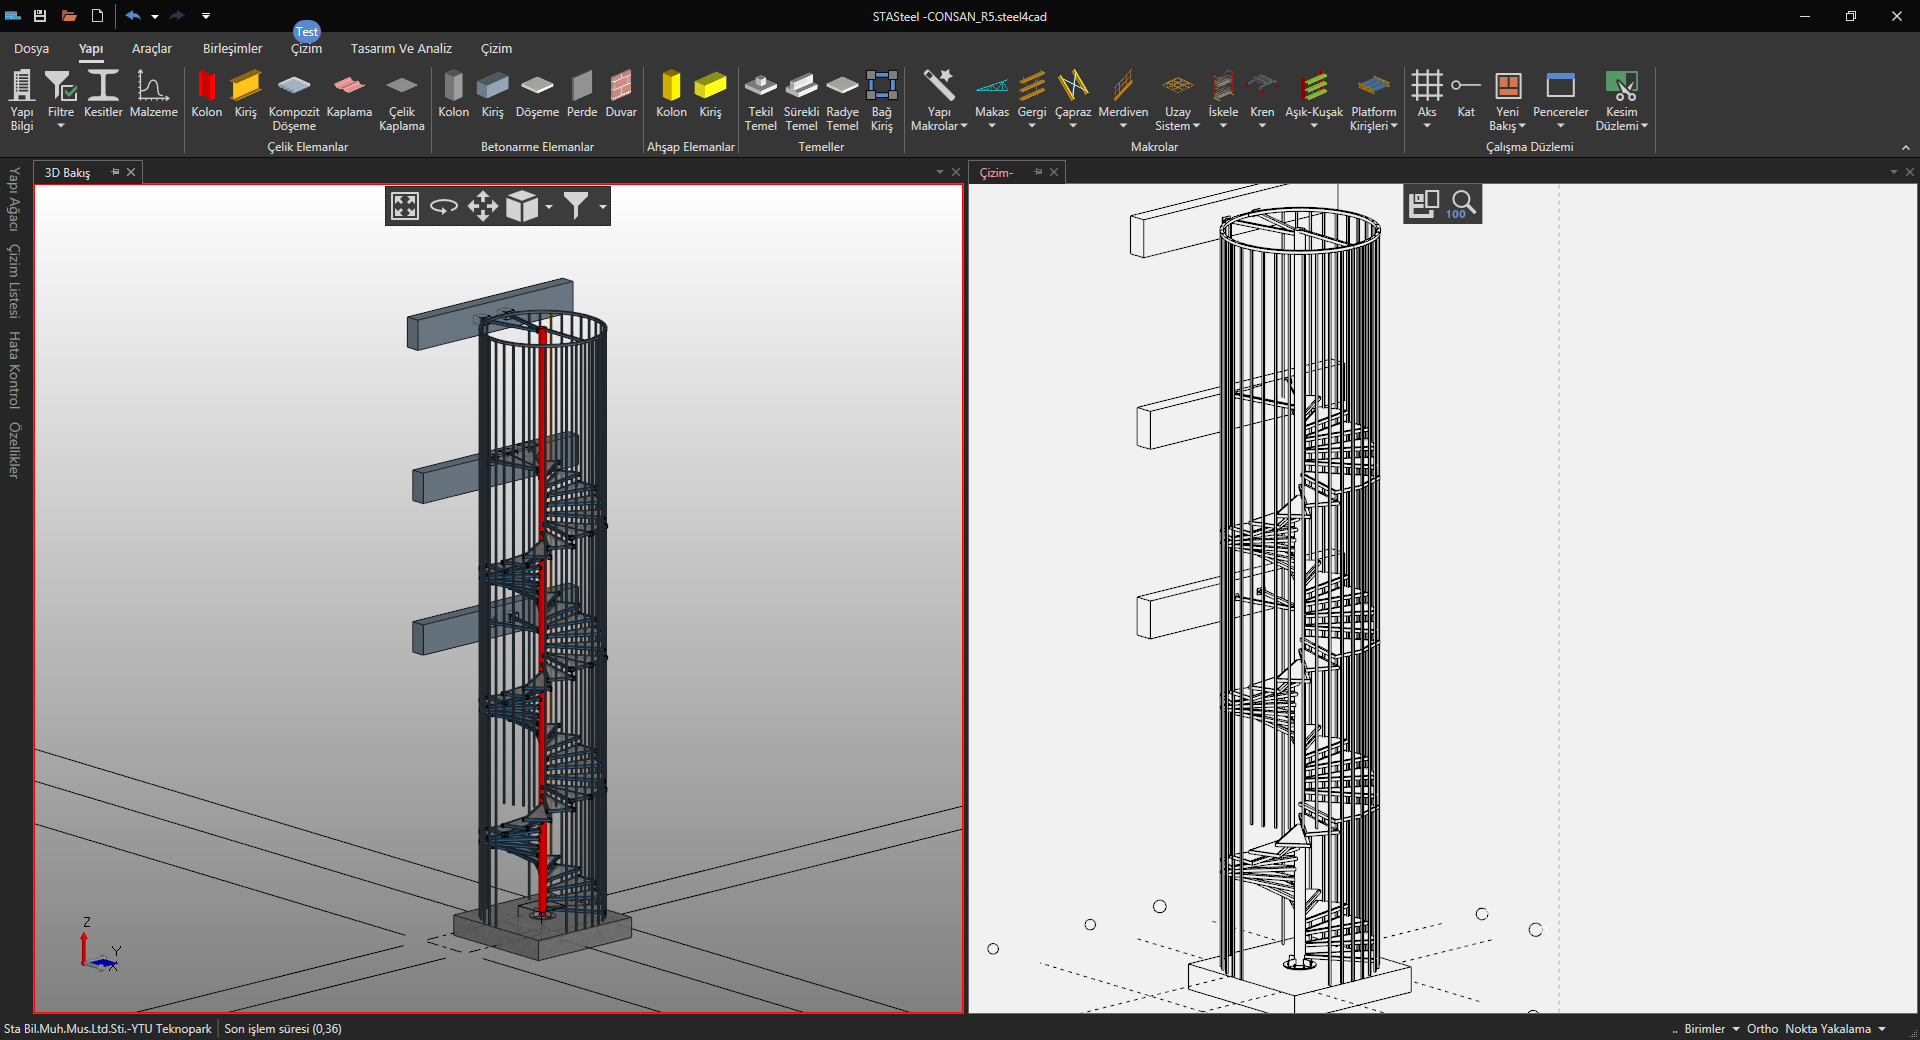Switch to Tasarım Ve Analiz tab

click(x=401, y=49)
